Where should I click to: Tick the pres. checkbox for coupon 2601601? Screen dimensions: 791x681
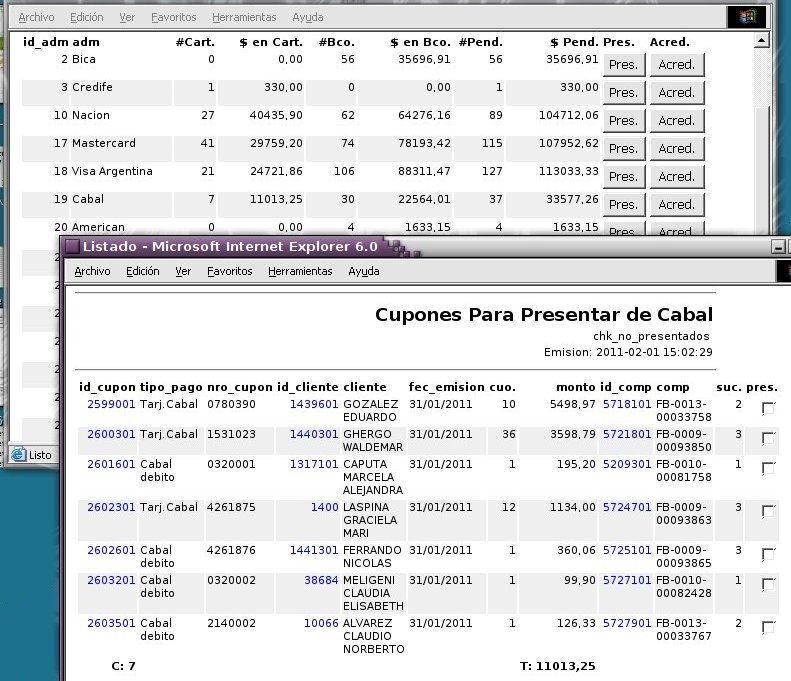click(x=768, y=468)
